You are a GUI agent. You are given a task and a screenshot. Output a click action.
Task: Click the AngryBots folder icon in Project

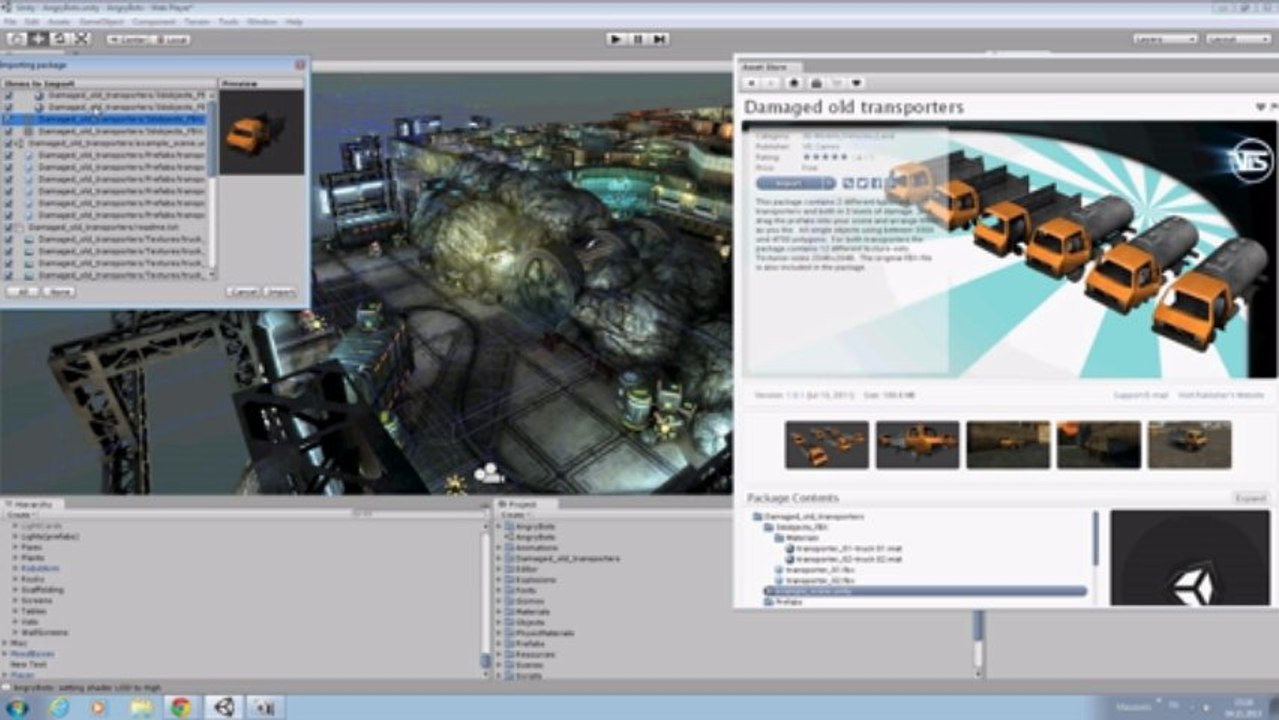(x=509, y=526)
